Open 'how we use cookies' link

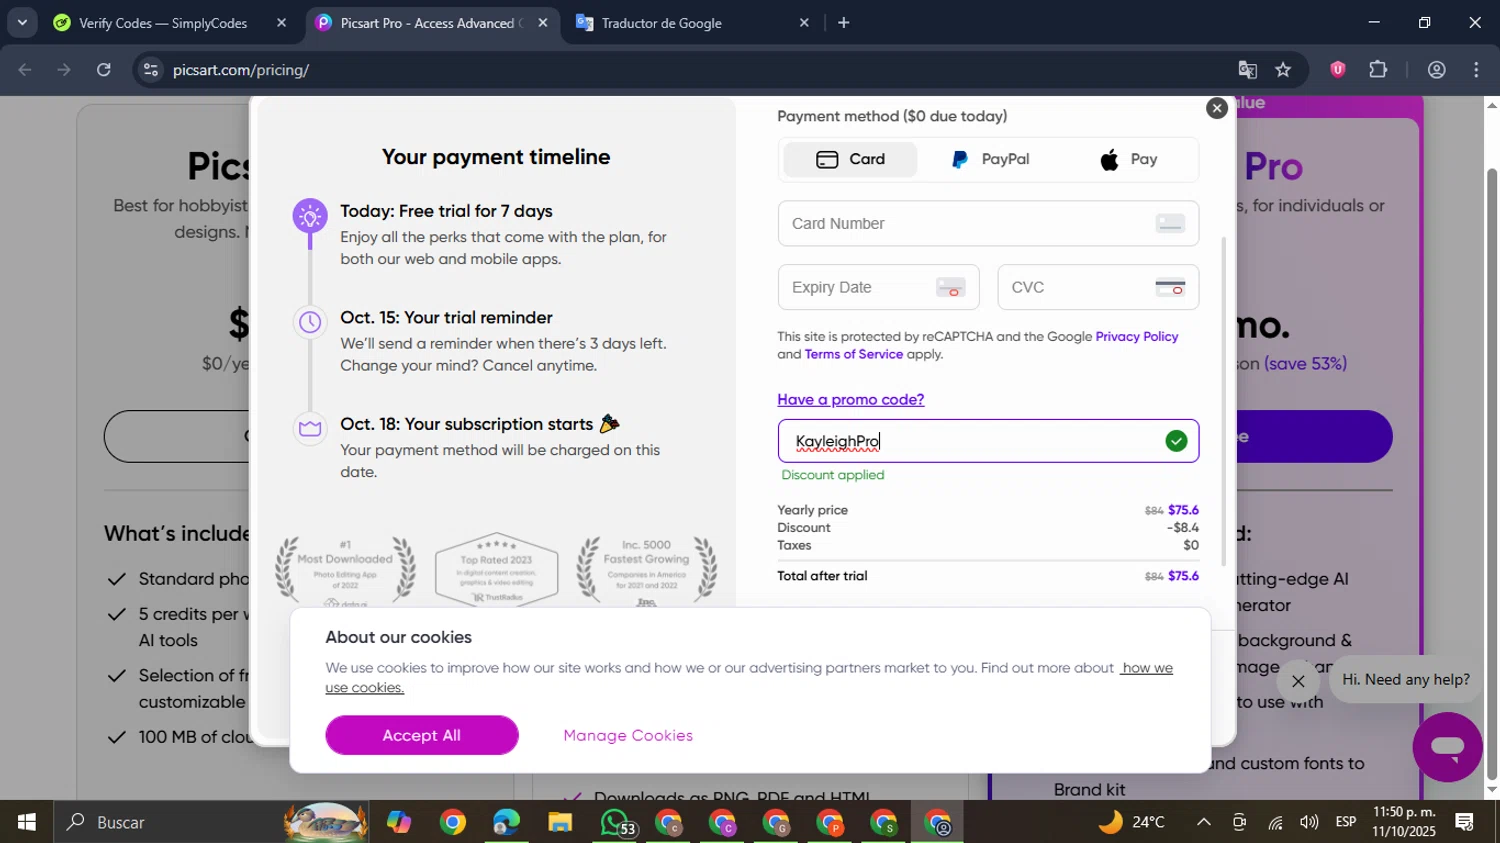749,677
